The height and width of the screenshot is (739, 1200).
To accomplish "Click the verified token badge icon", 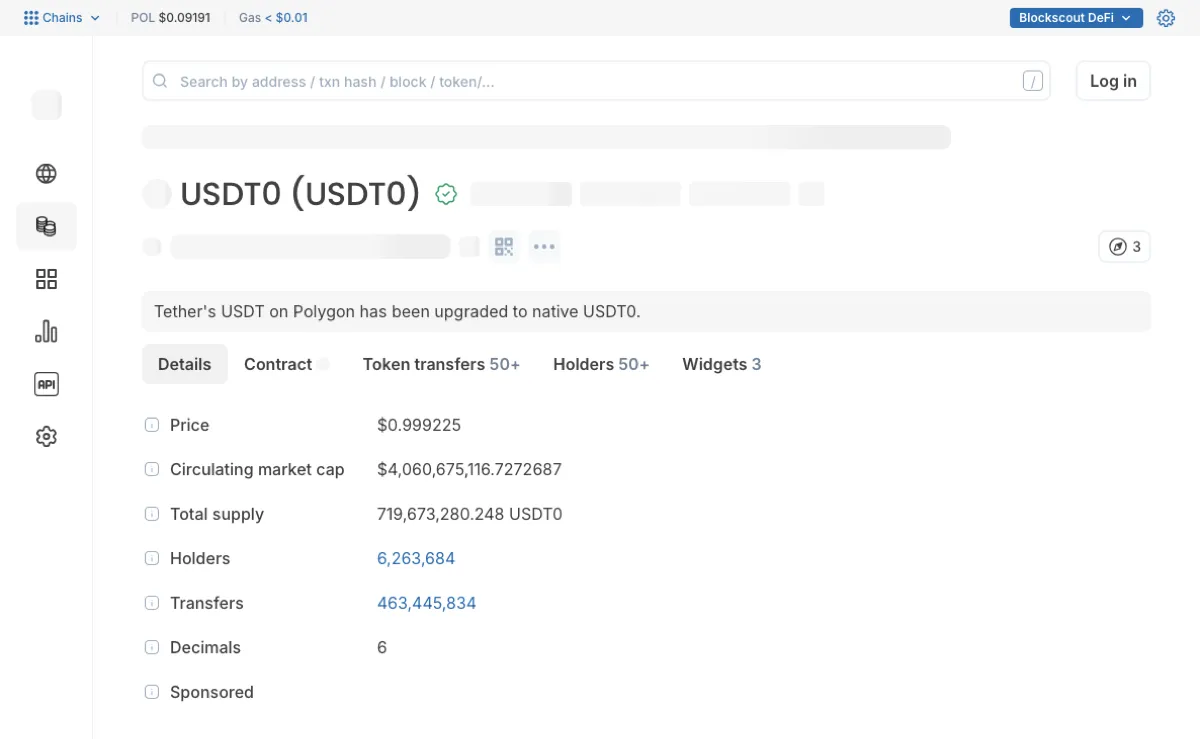I will coord(446,194).
